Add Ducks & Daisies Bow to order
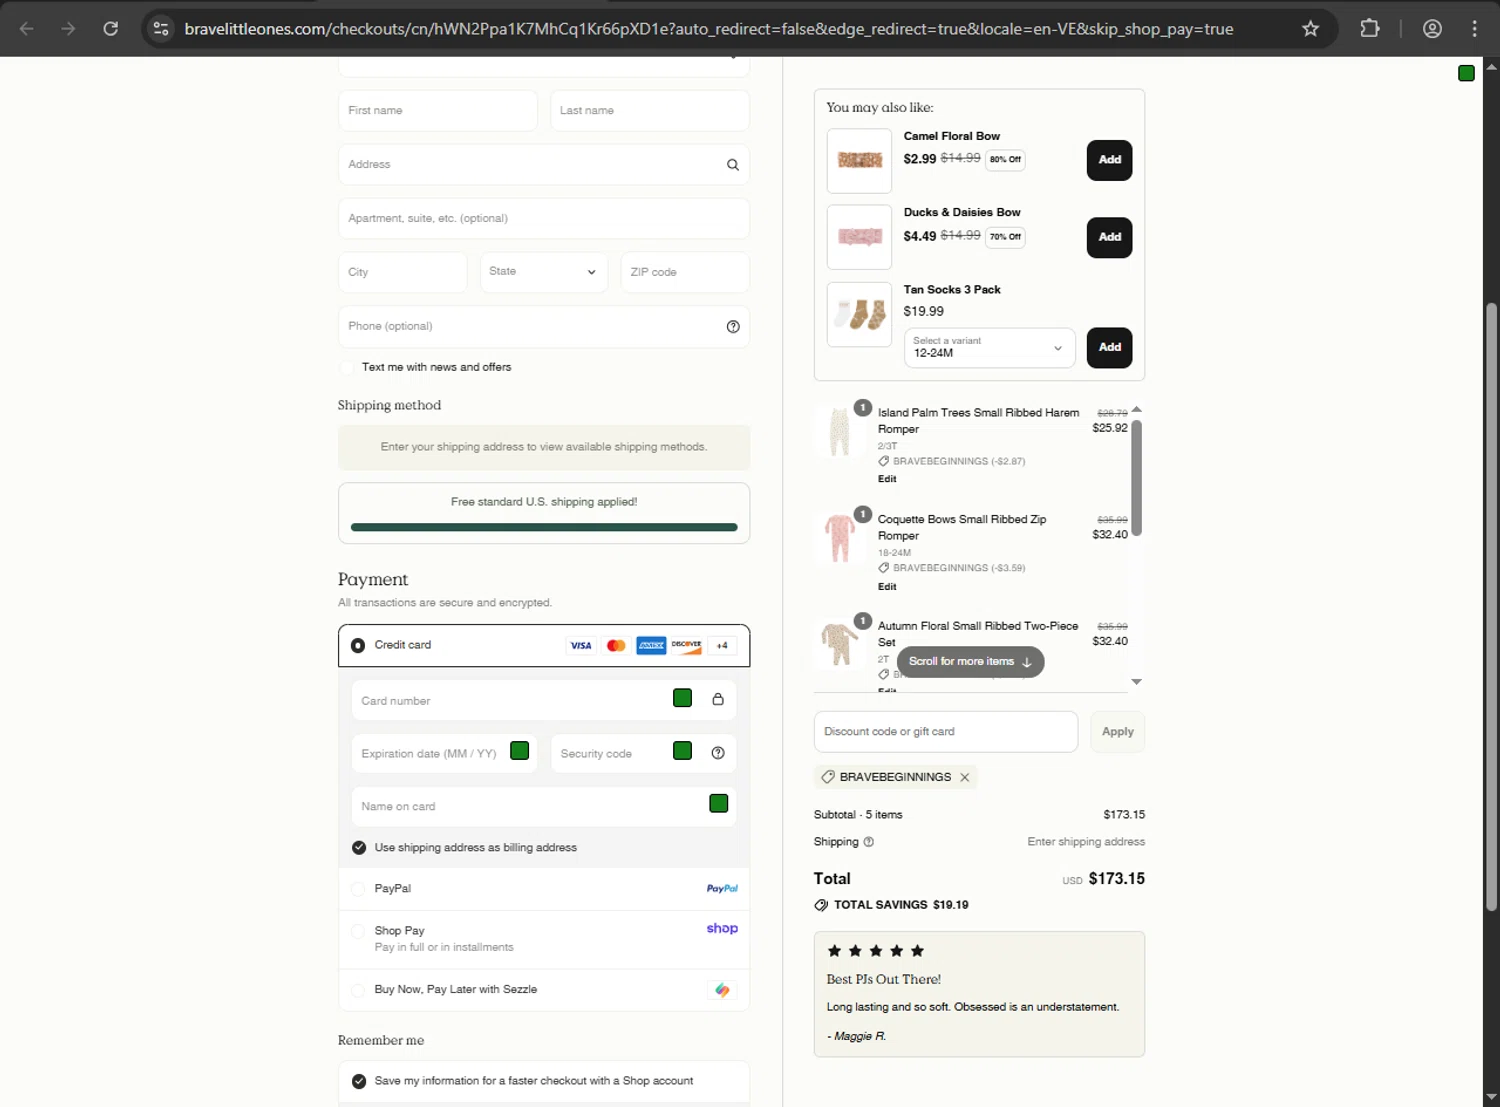This screenshot has width=1500, height=1107. (x=1109, y=238)
